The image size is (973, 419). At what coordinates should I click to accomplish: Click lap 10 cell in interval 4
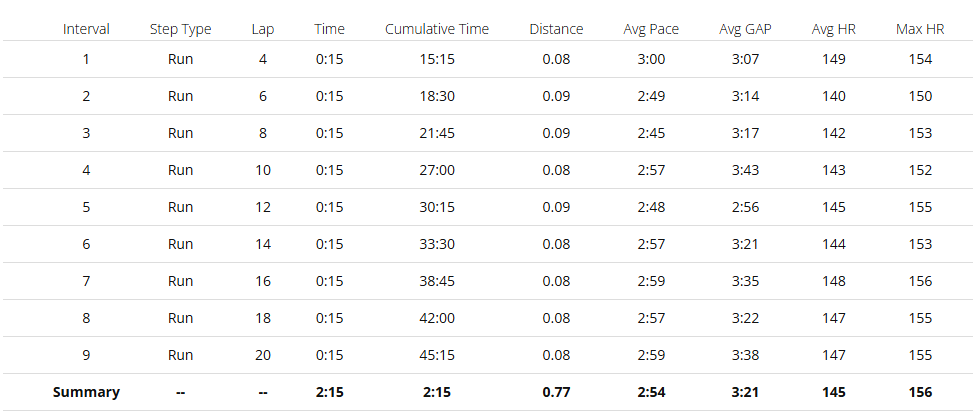(x=263, y=170)
